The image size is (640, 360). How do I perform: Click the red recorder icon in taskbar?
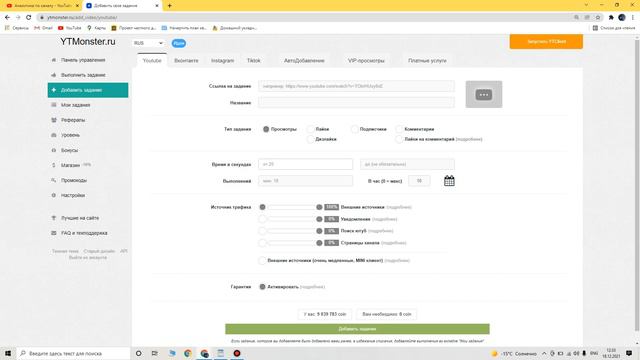click(x=237, y=353)
